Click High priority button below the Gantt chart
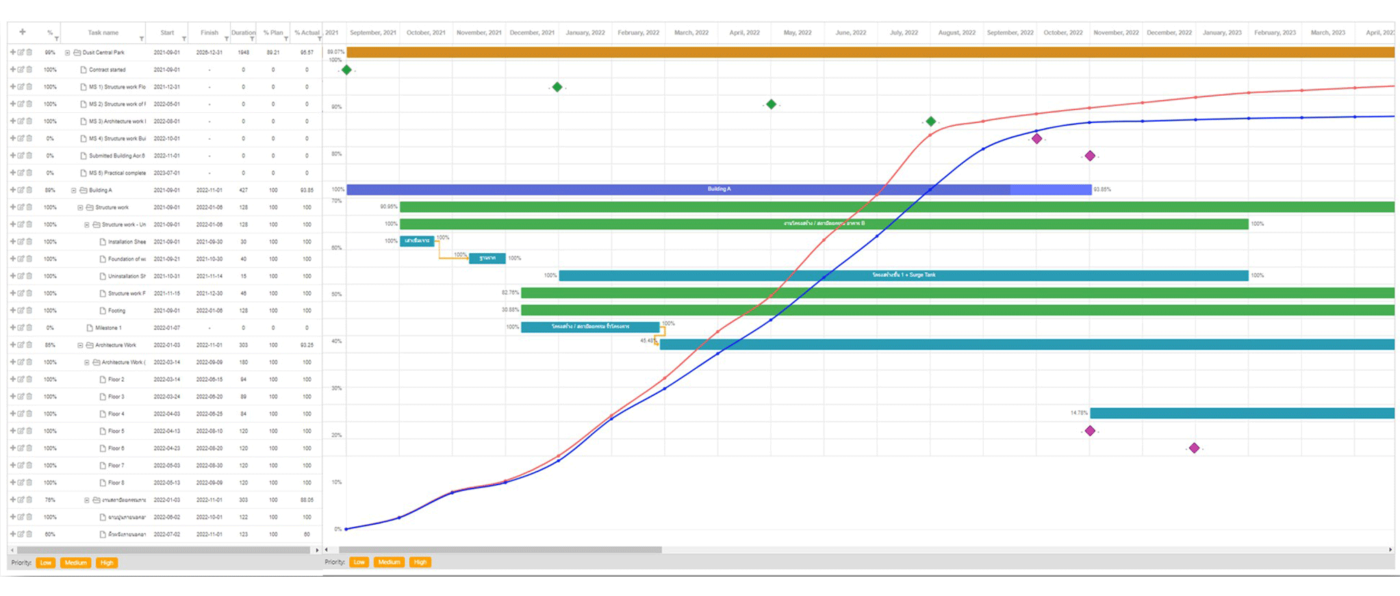Image resolution: width=1400 pixels, height=596 pixels. tap(420, 563)
